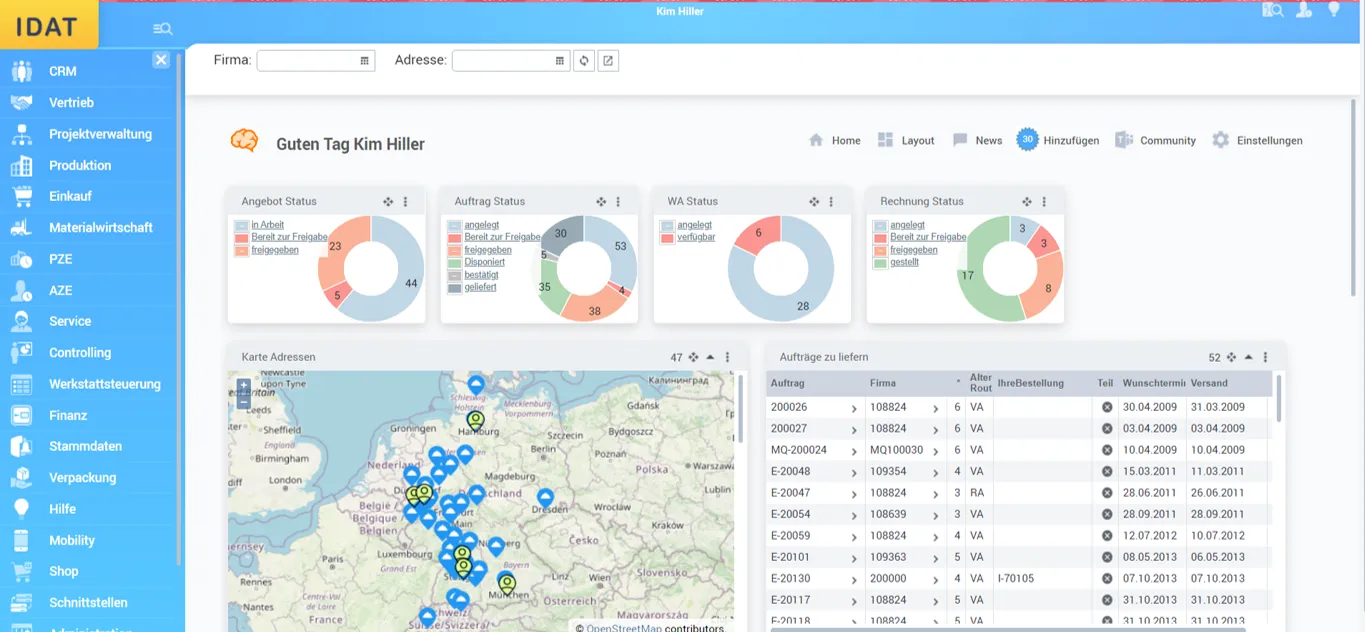This screenshot has height=632, width=1365.
Task: Click the refresh icon next to Adresse field
Action: (585, 61)
